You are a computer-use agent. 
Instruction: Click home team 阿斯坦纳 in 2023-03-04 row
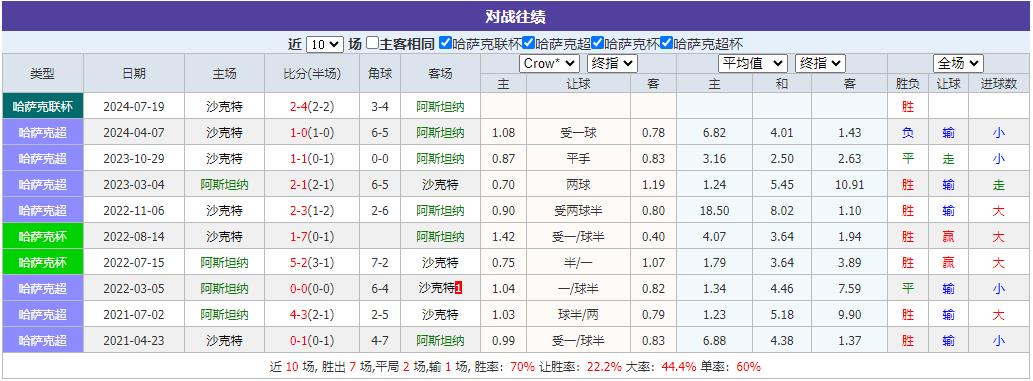tap(225, 185)
